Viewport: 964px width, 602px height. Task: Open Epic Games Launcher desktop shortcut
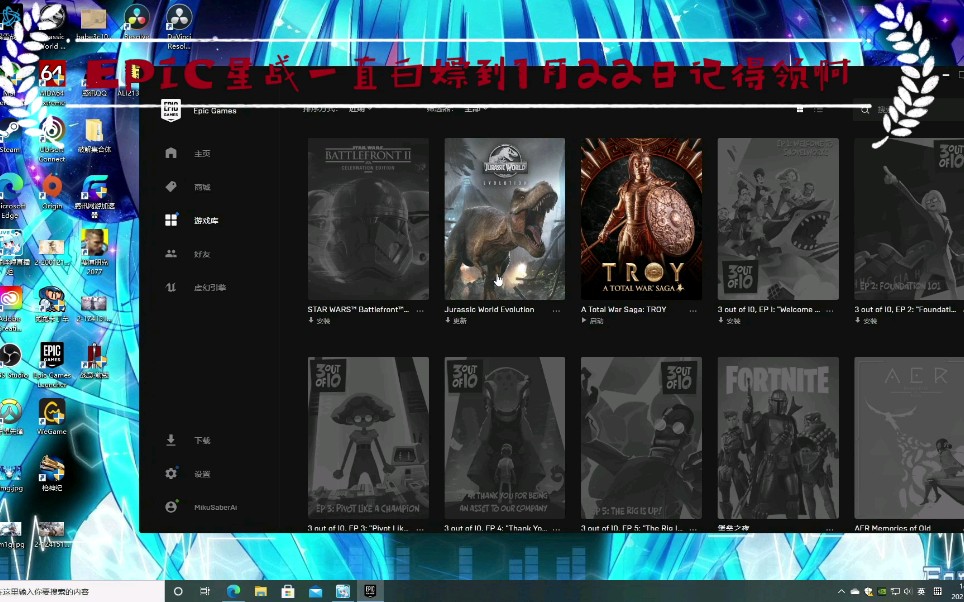(x=52, y=365)
